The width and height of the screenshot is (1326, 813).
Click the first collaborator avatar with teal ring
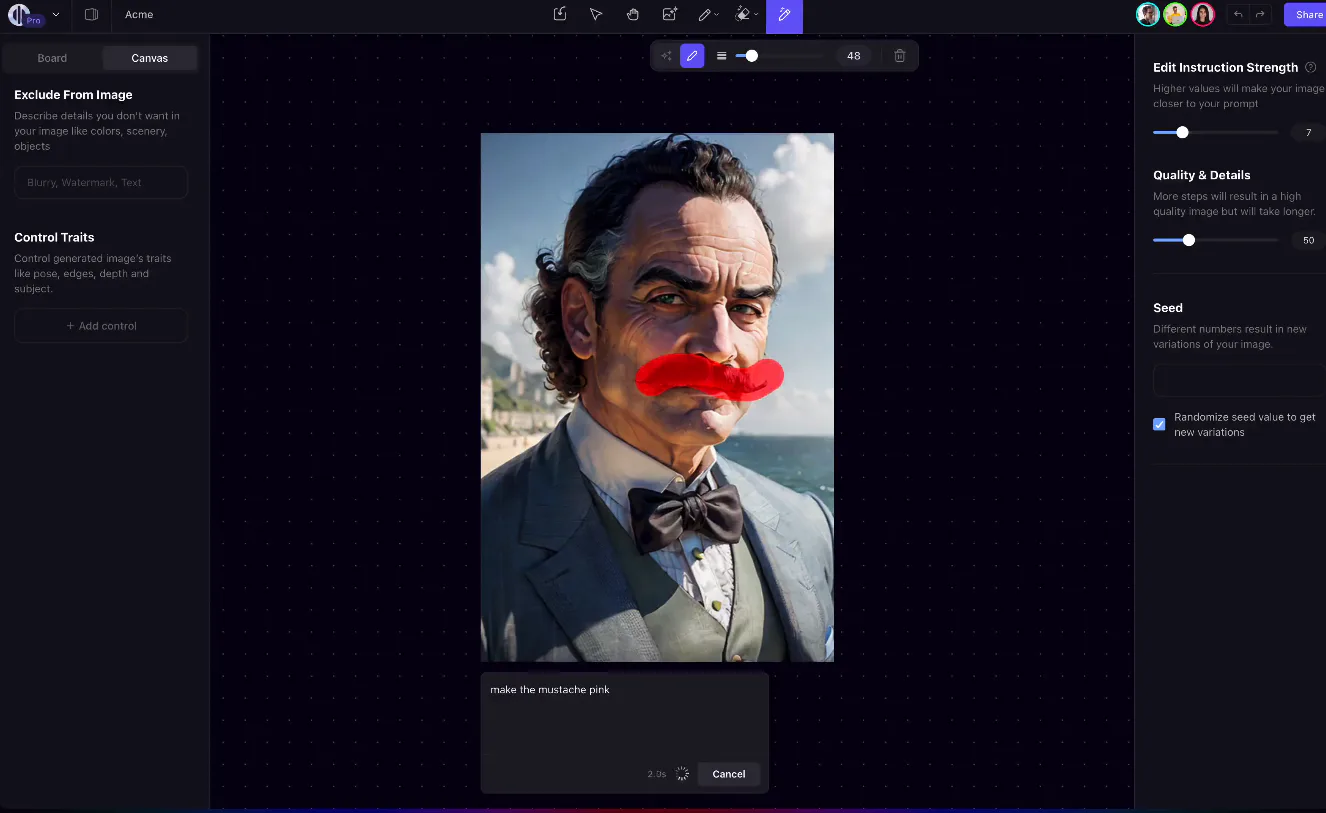click(1148, 15)
